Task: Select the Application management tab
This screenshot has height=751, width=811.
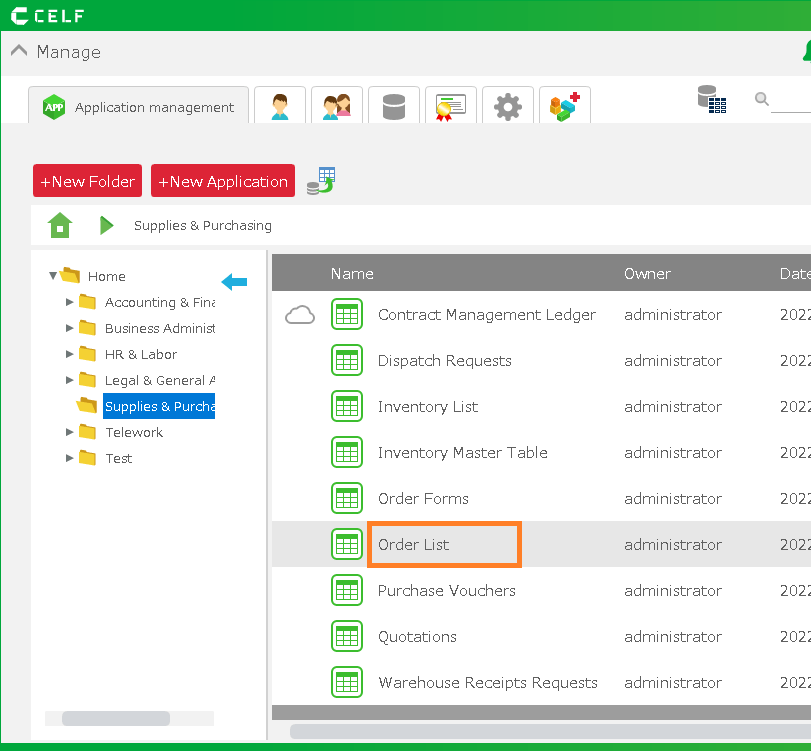Action: point(139,107)
